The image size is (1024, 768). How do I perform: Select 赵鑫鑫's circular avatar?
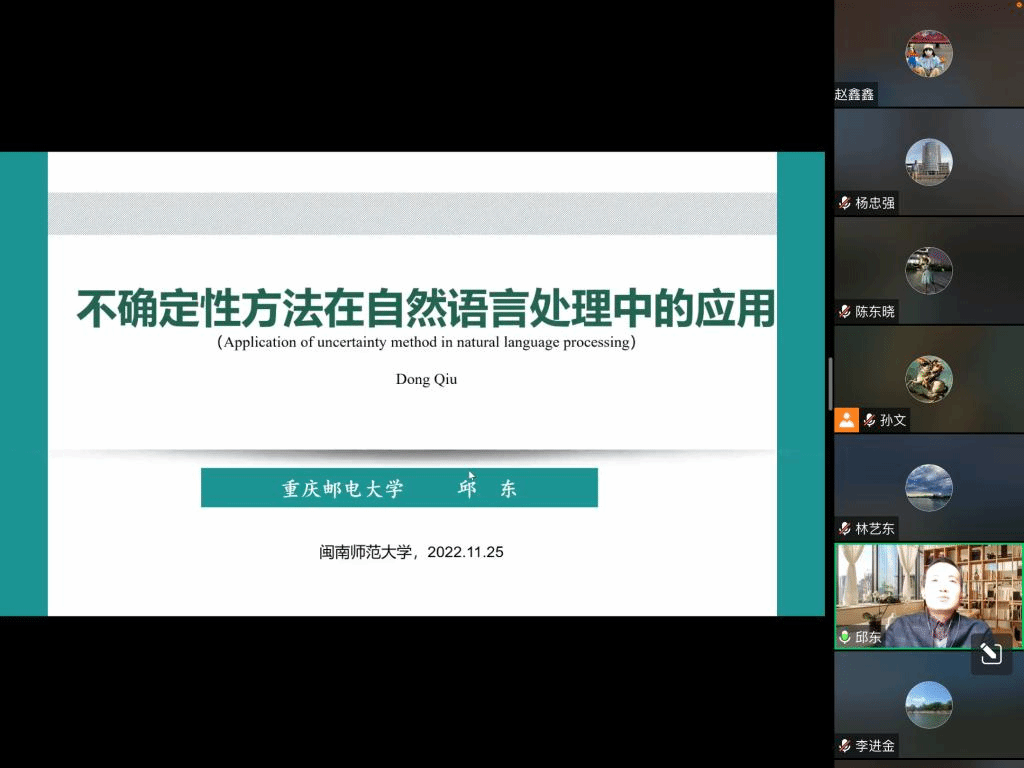point(928,53)
